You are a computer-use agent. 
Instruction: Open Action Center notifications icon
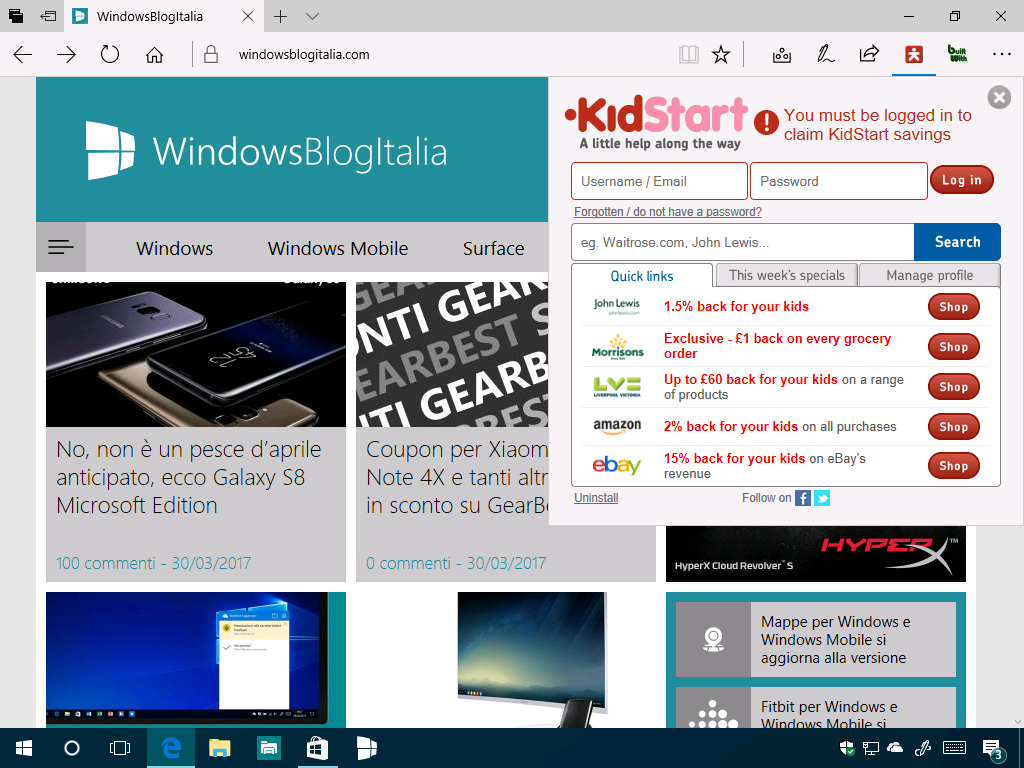(992, 750)
